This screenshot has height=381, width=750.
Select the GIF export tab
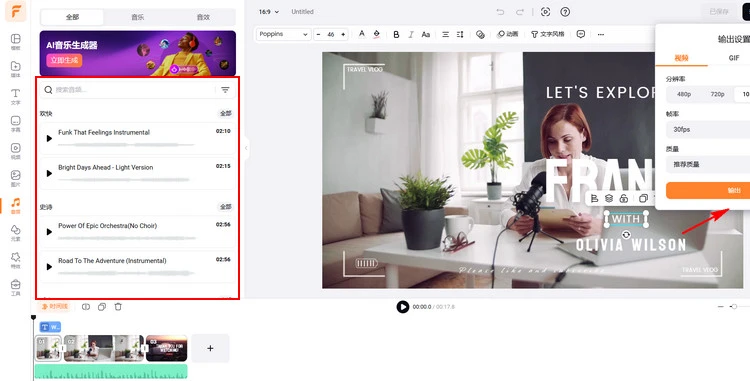click(734, 58)
